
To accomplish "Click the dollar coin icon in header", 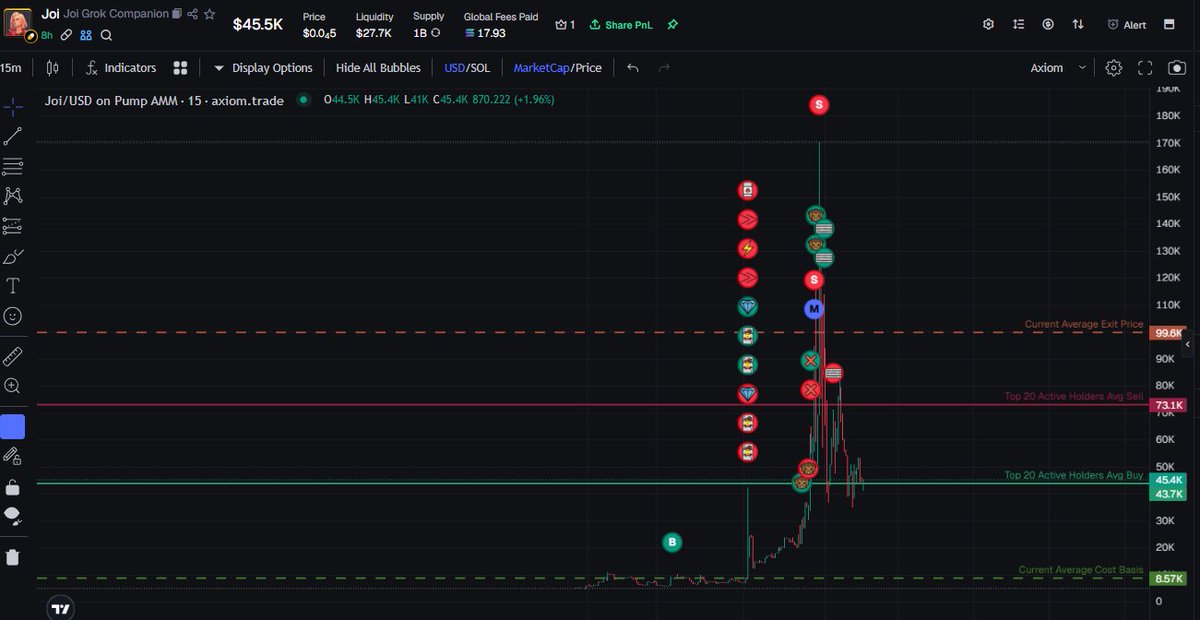I will (x=1048, y=24).
